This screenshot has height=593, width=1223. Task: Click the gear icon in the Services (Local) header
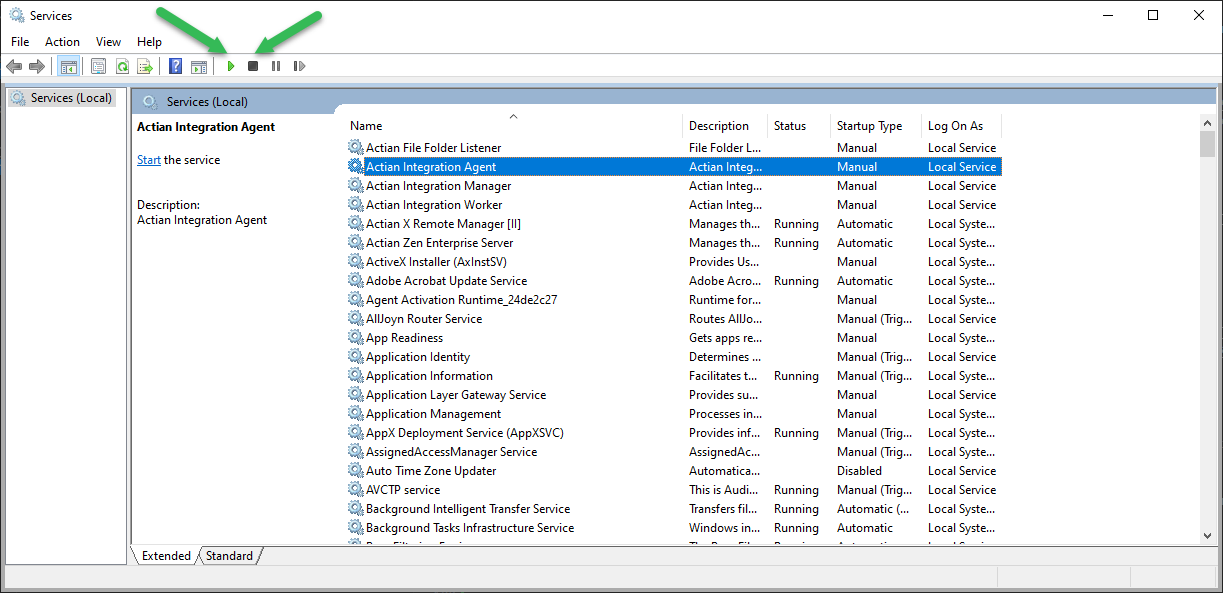coord(150,102)
